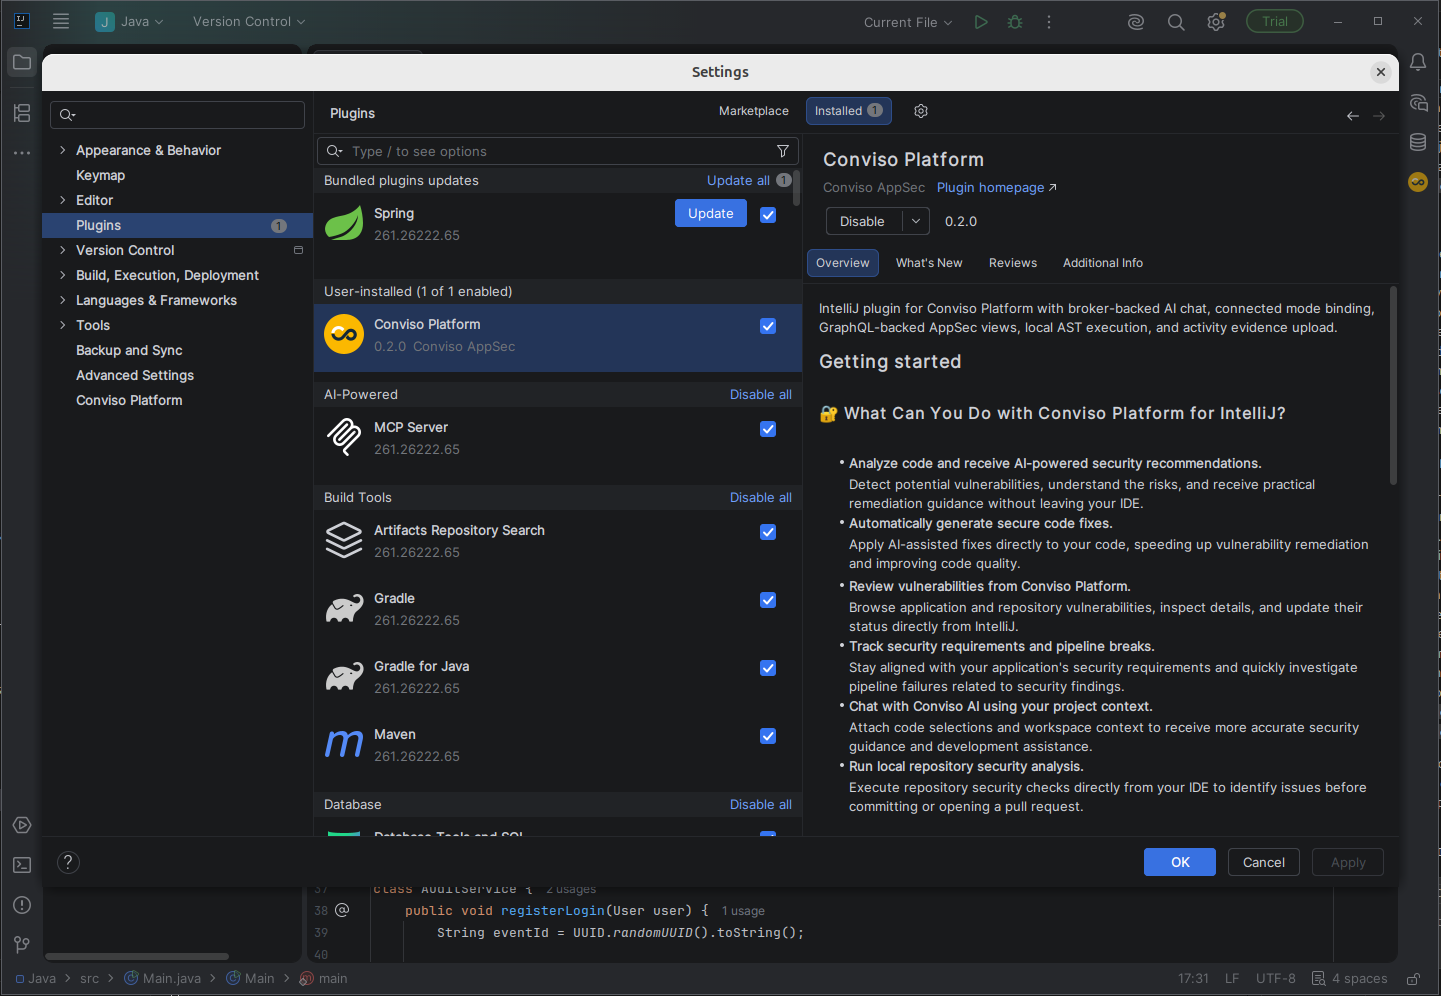Image resolution: width=1441 pixels, height=996 pixels.
Task: Select the Overview tab
Action: 843,263
